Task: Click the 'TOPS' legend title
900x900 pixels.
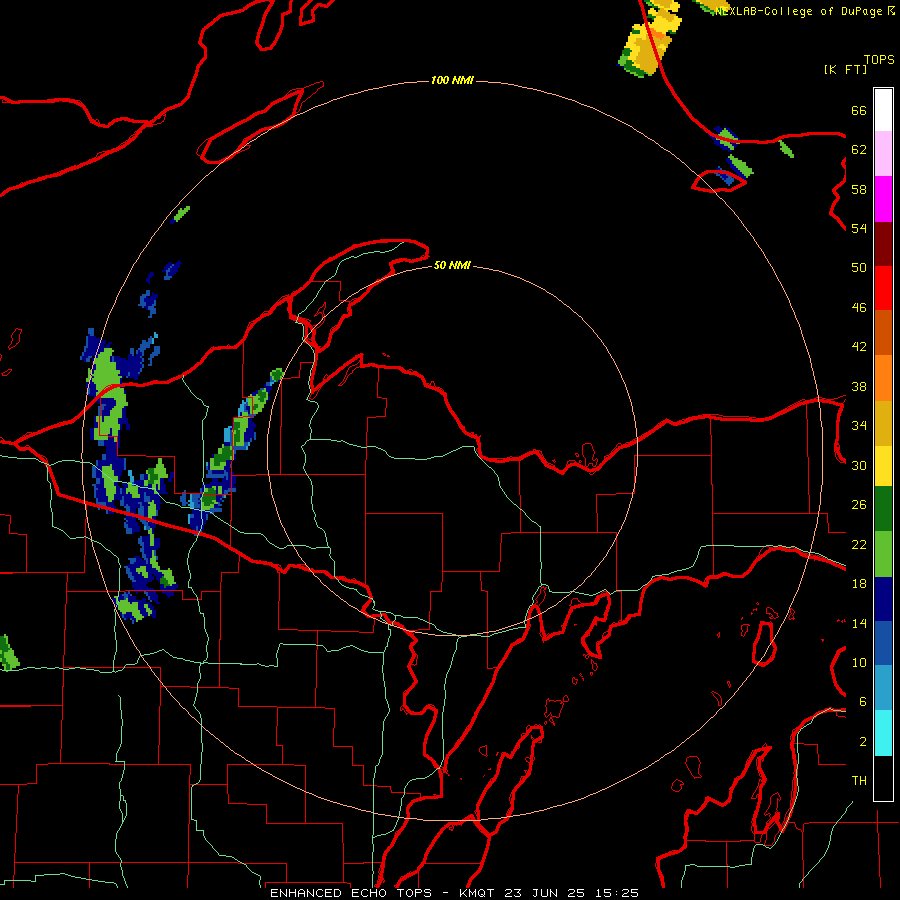Action: pyautogui.click(x=879, y=60)
